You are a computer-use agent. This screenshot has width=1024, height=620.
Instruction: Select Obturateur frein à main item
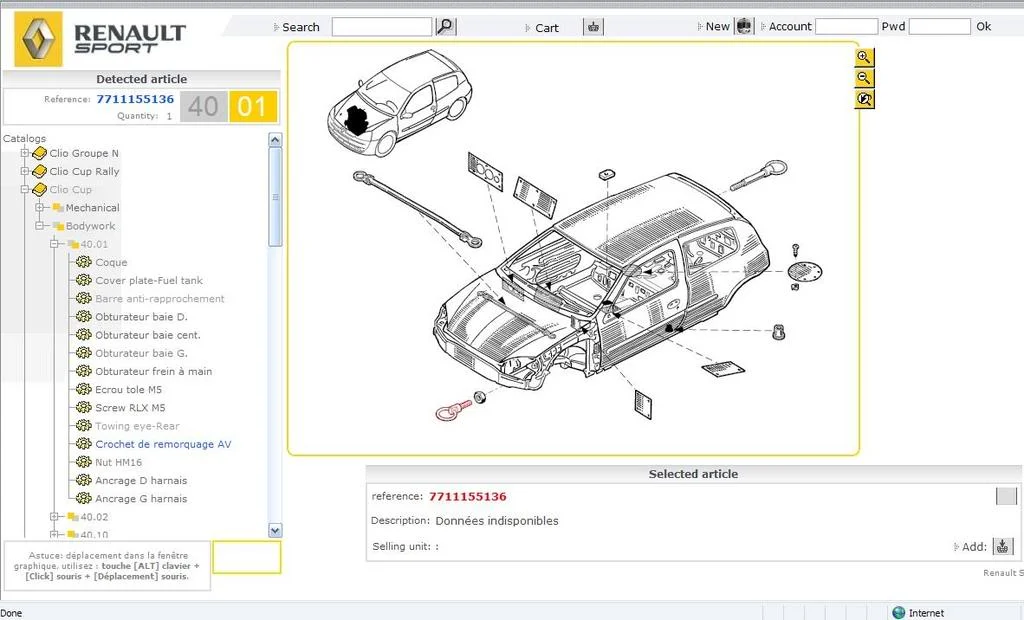pyautogui.click(x=153, y=371)
